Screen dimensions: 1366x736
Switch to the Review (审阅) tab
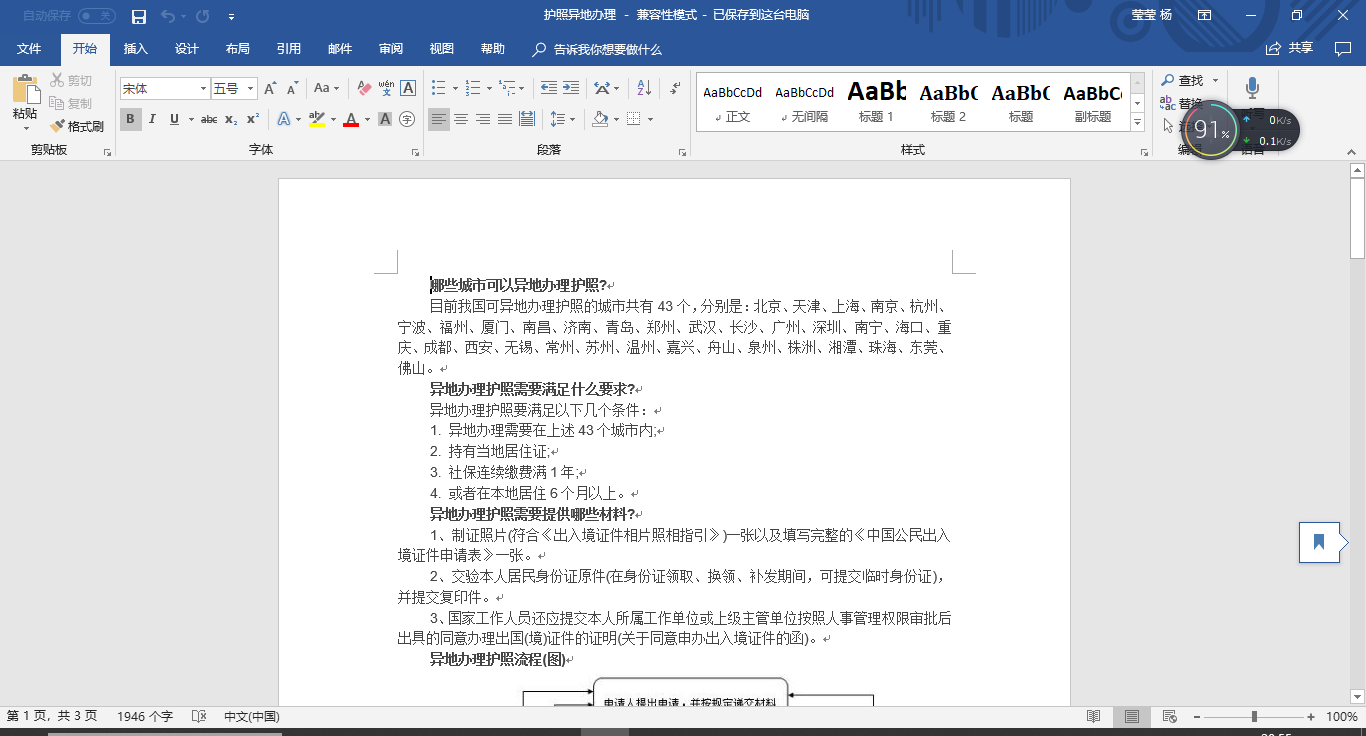coord(391,49)
